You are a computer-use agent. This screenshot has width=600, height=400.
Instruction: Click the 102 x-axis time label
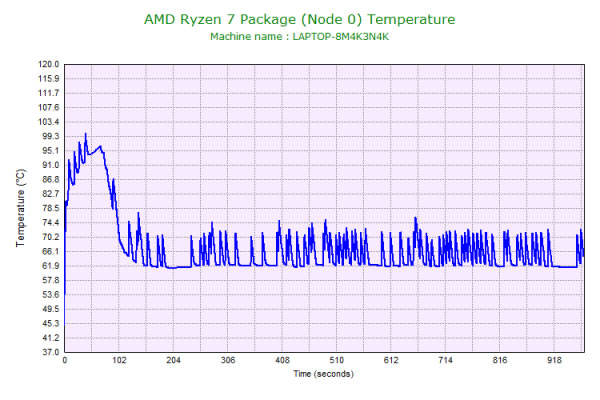point(119,360)
